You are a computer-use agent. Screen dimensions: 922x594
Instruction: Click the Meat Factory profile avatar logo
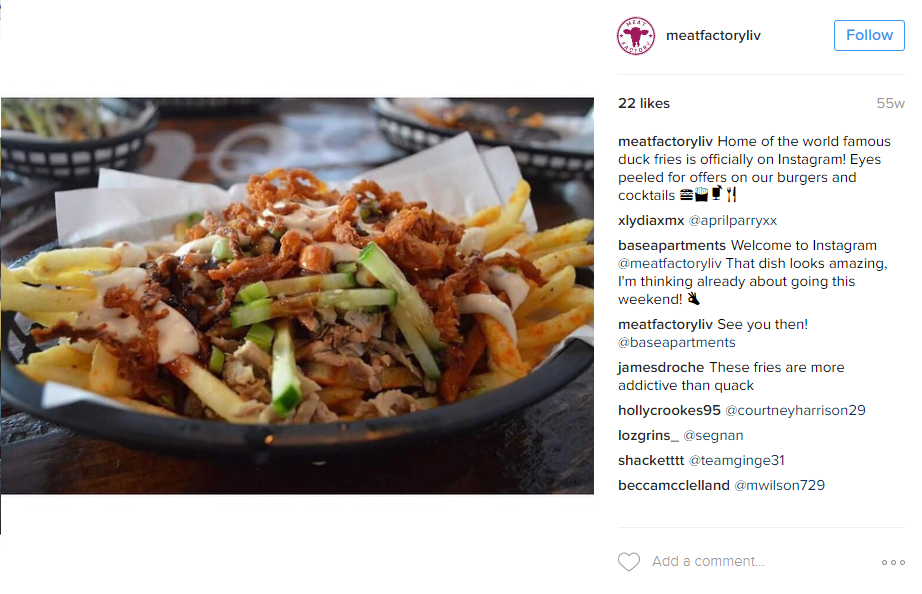(635, 35)
